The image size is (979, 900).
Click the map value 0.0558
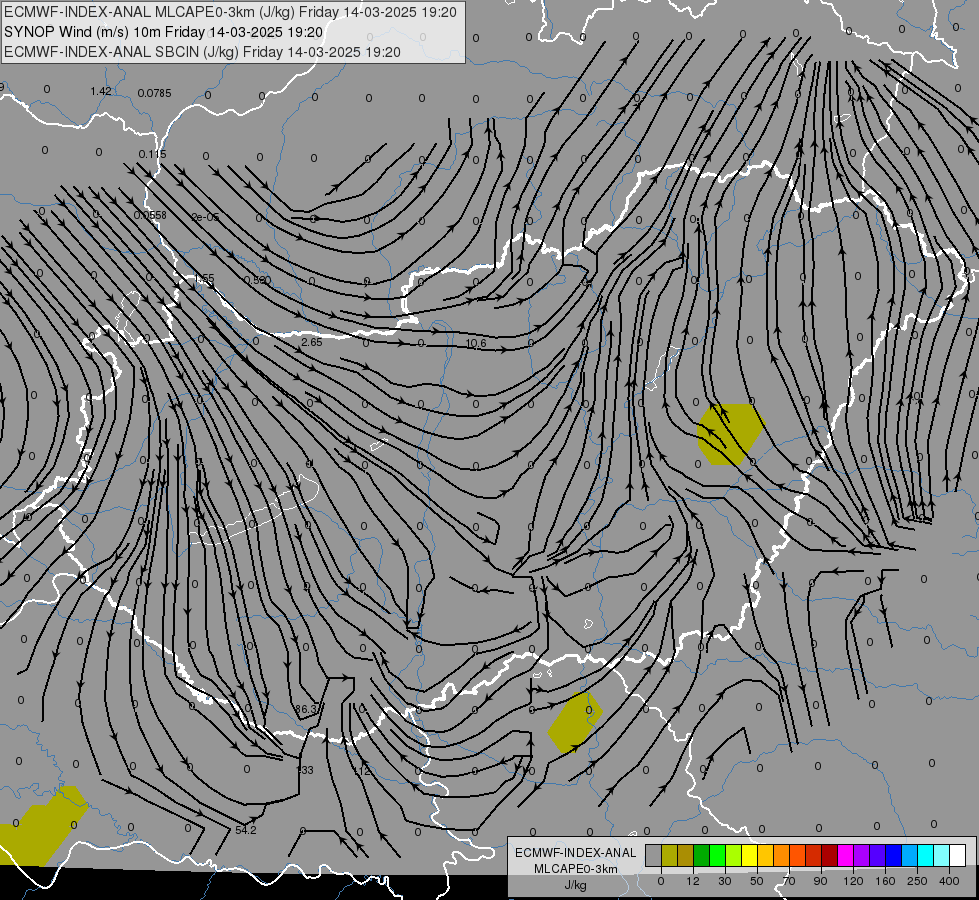pyautogui.click(x=150, y=215)
